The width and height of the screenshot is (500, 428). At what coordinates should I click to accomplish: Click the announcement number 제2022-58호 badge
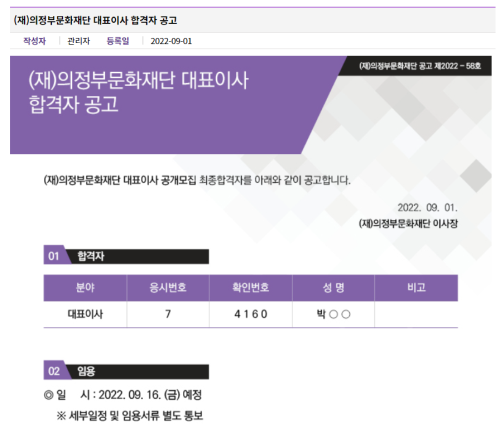420,66
